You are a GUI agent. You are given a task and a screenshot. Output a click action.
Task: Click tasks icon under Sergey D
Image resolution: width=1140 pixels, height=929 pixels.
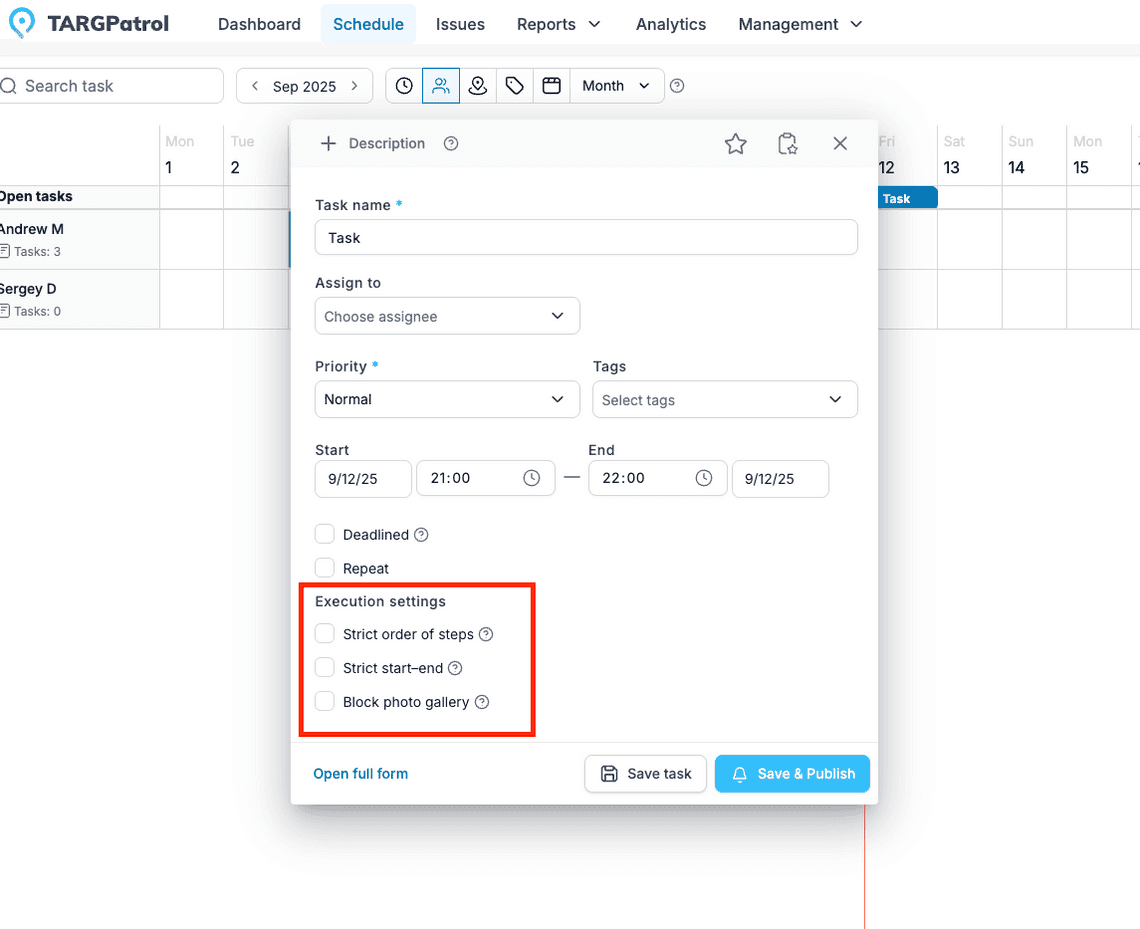coord(5,311)
